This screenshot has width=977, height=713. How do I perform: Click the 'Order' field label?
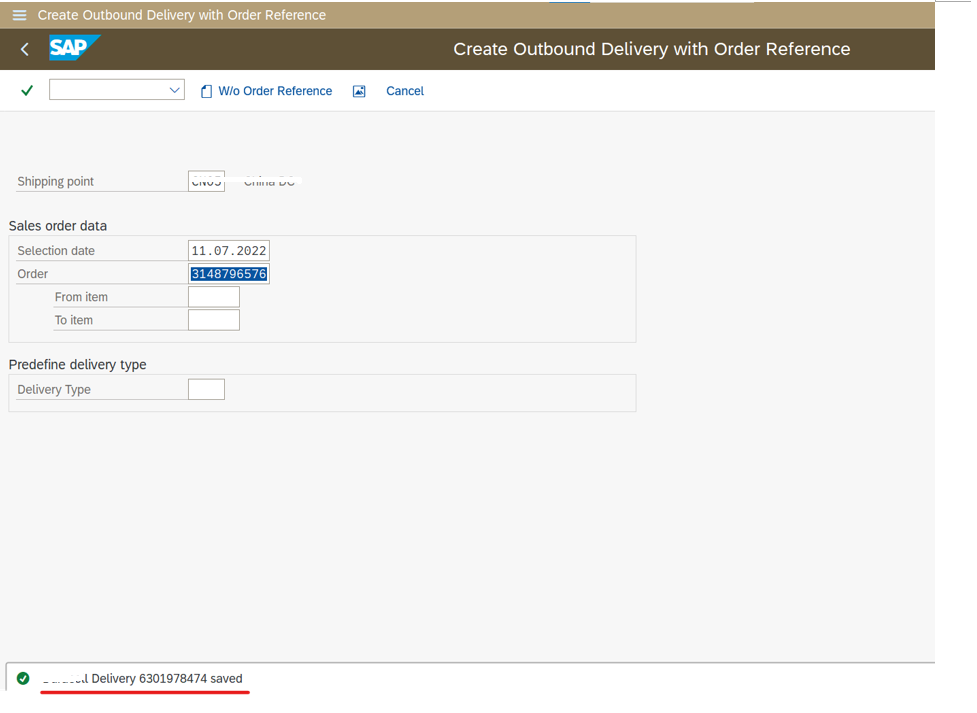(x=32, y=274)
